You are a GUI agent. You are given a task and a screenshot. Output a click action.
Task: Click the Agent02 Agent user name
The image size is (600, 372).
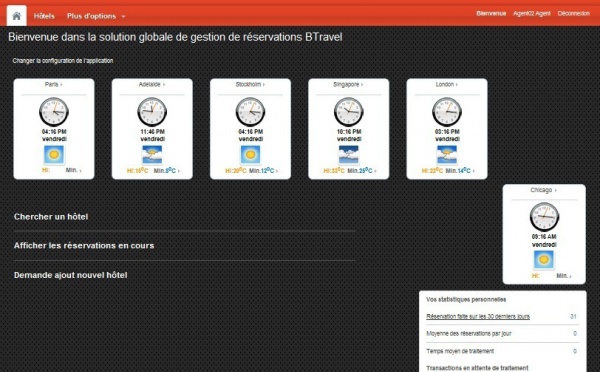coord(532,13)
